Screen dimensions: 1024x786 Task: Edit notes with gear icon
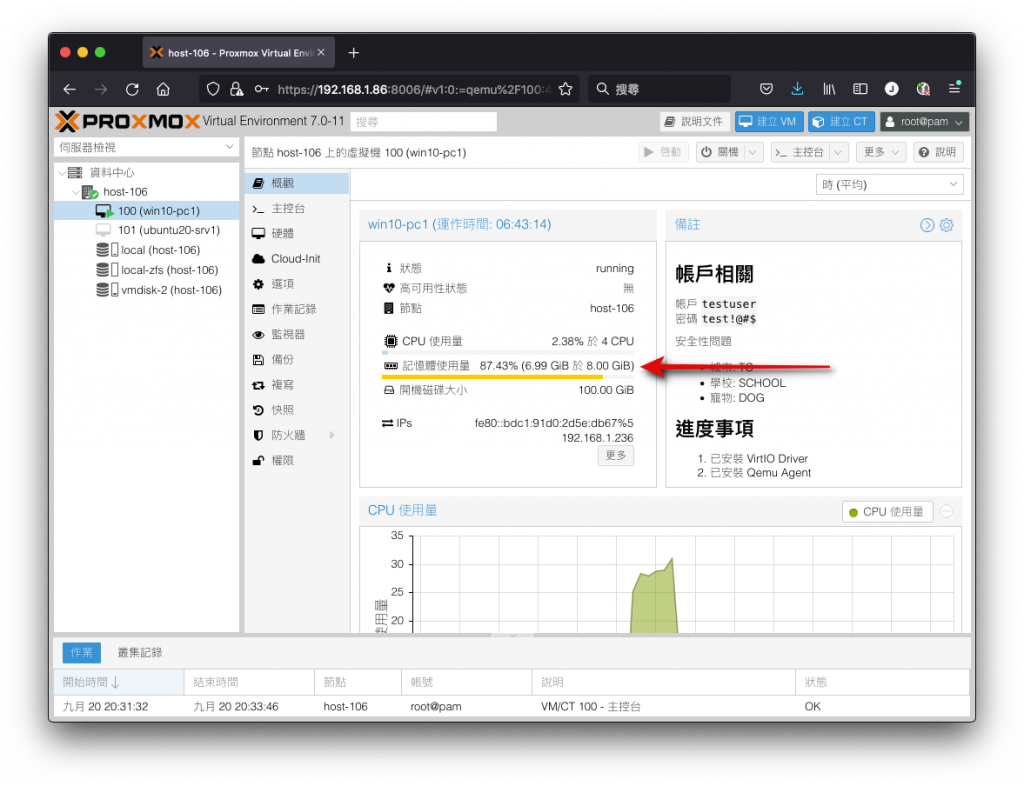tap(946, 225)
